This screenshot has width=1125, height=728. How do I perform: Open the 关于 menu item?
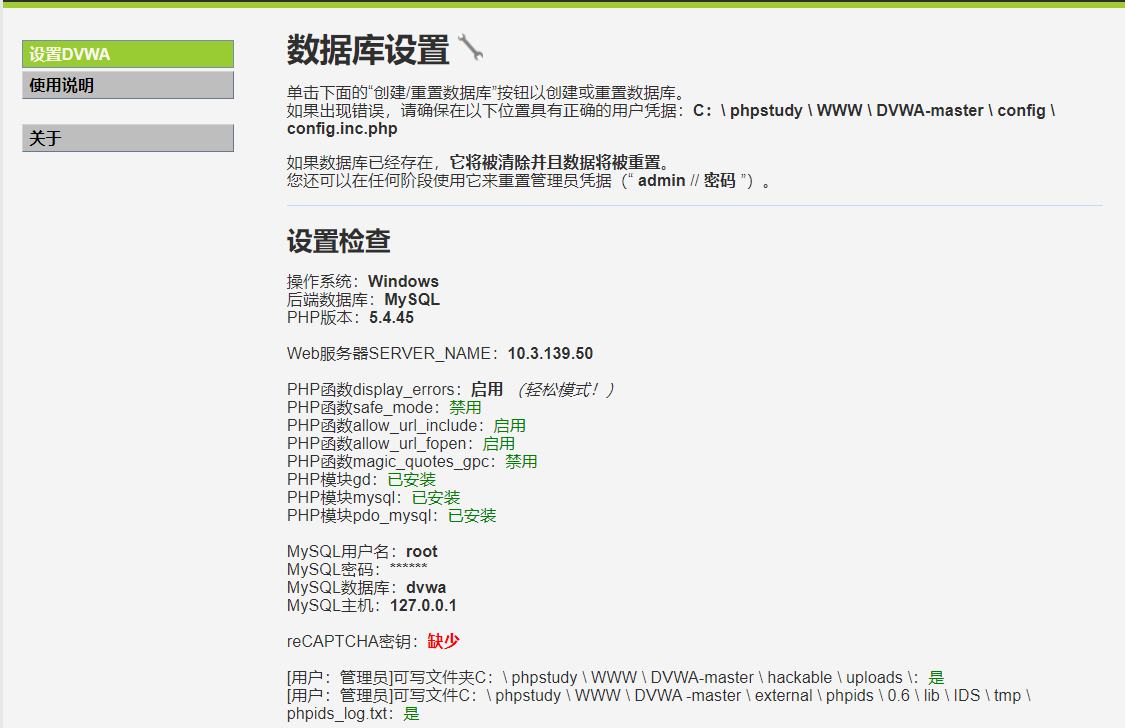pyautogui.click(x=128, y=138)
